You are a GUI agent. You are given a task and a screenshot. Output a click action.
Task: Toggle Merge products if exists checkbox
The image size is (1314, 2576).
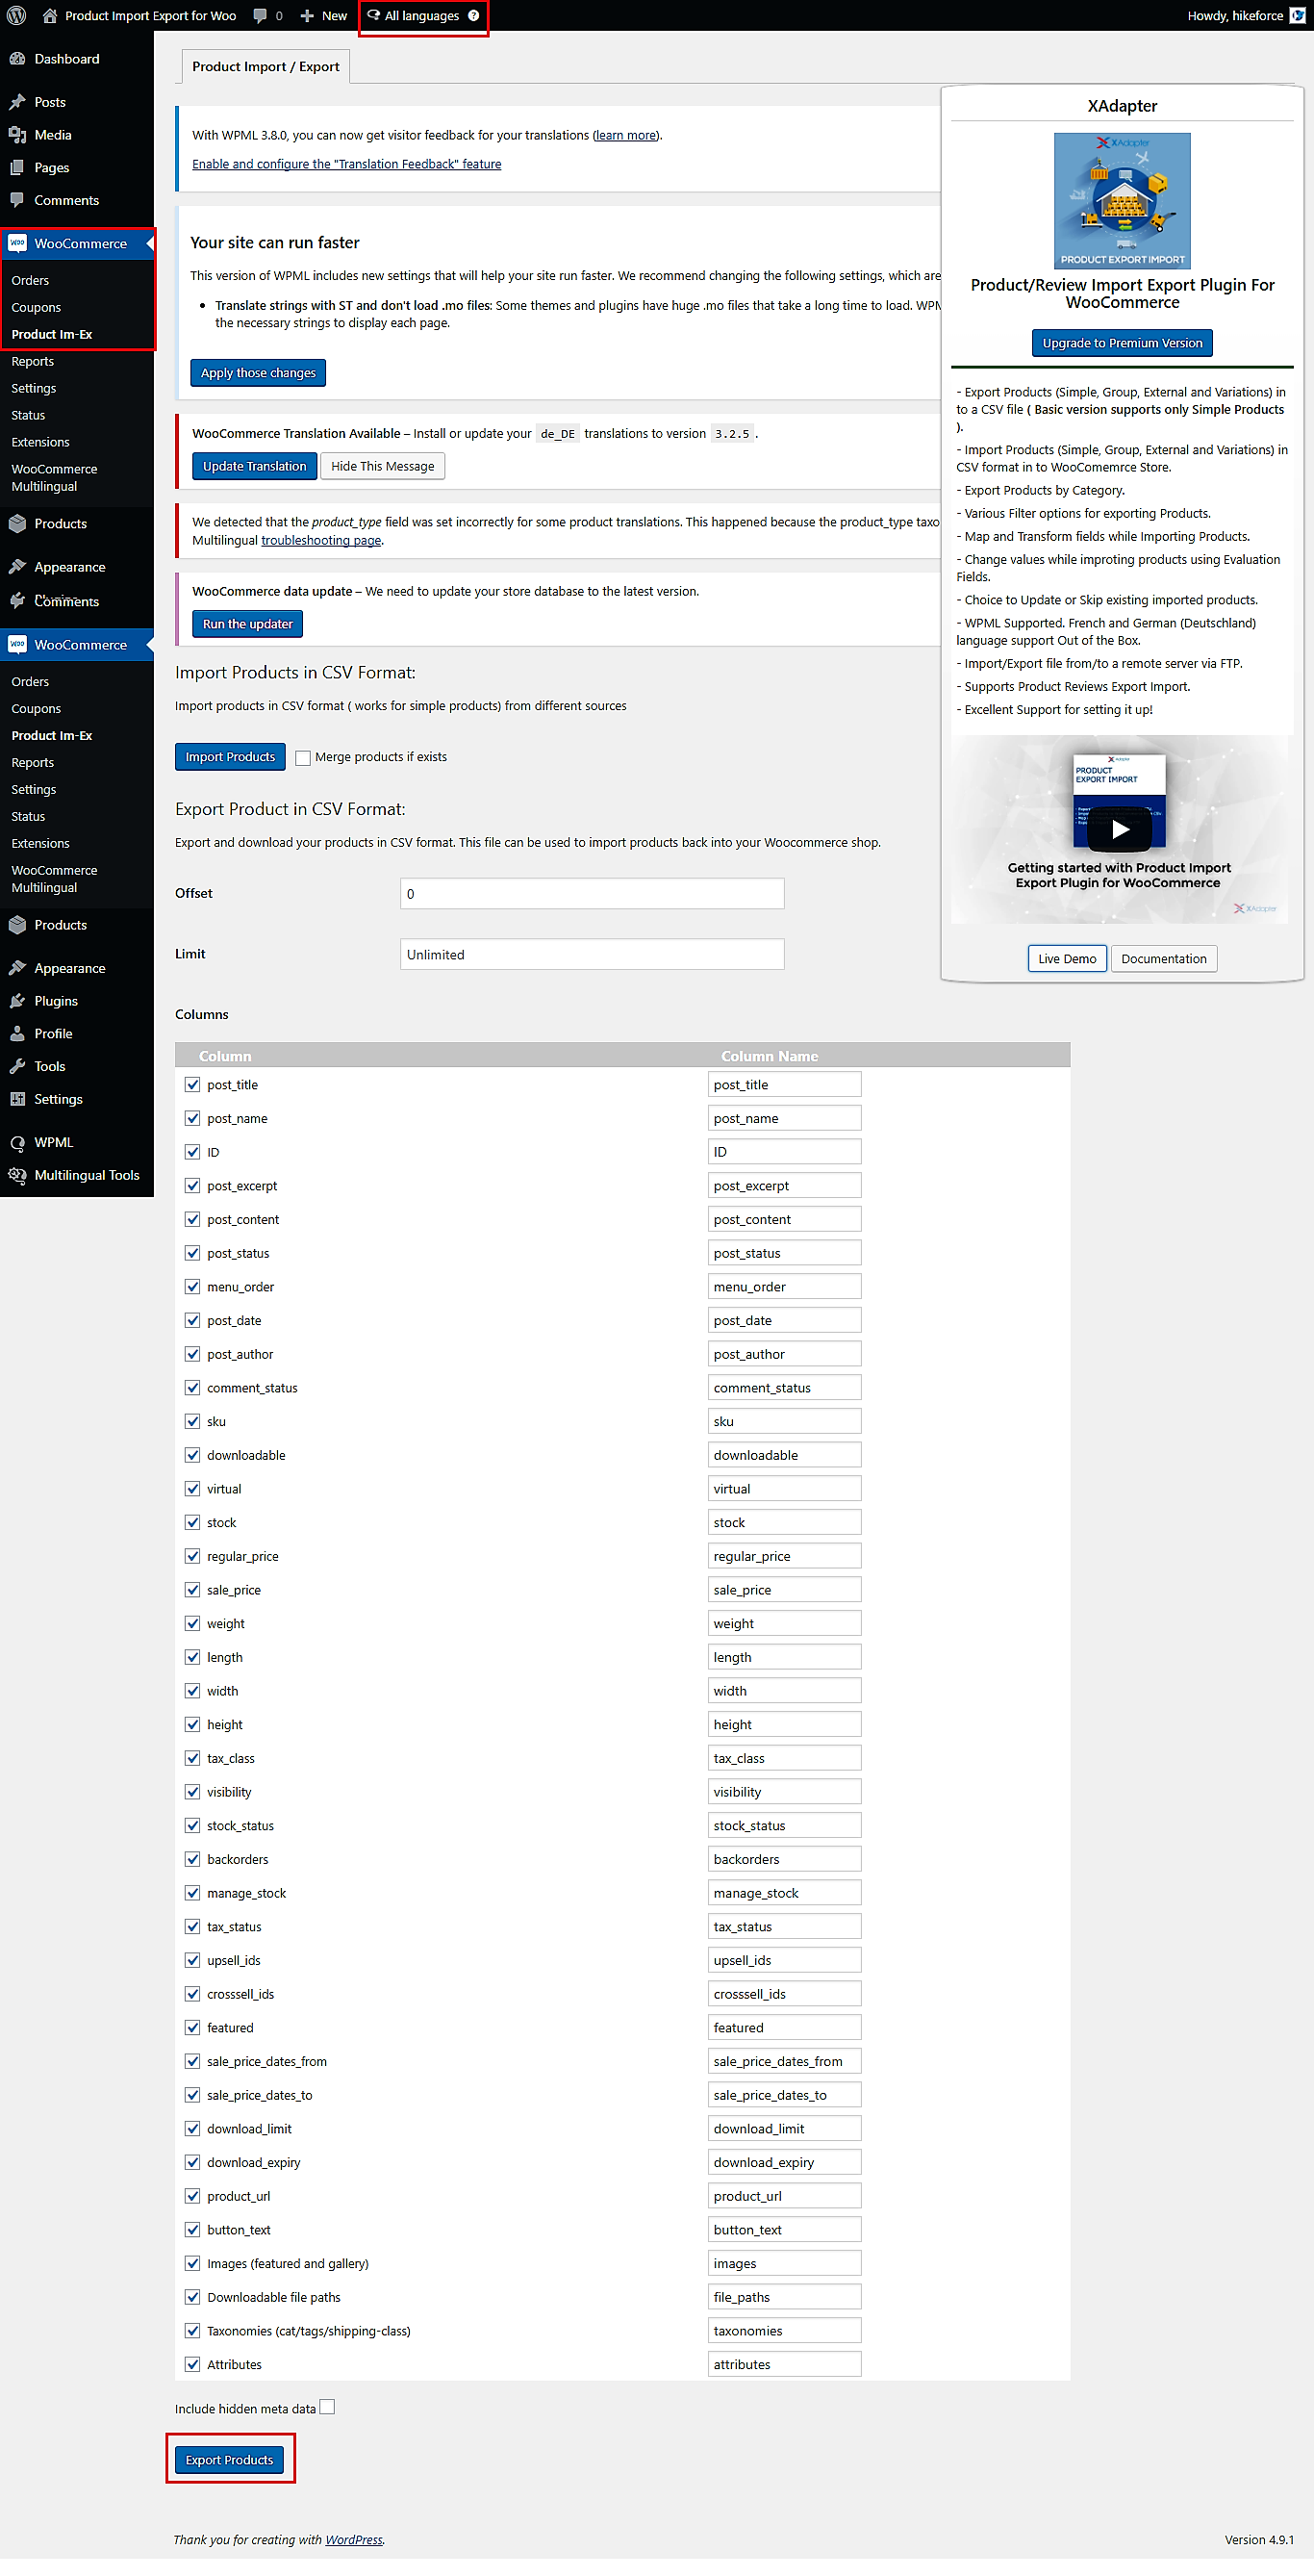(303, 758)
